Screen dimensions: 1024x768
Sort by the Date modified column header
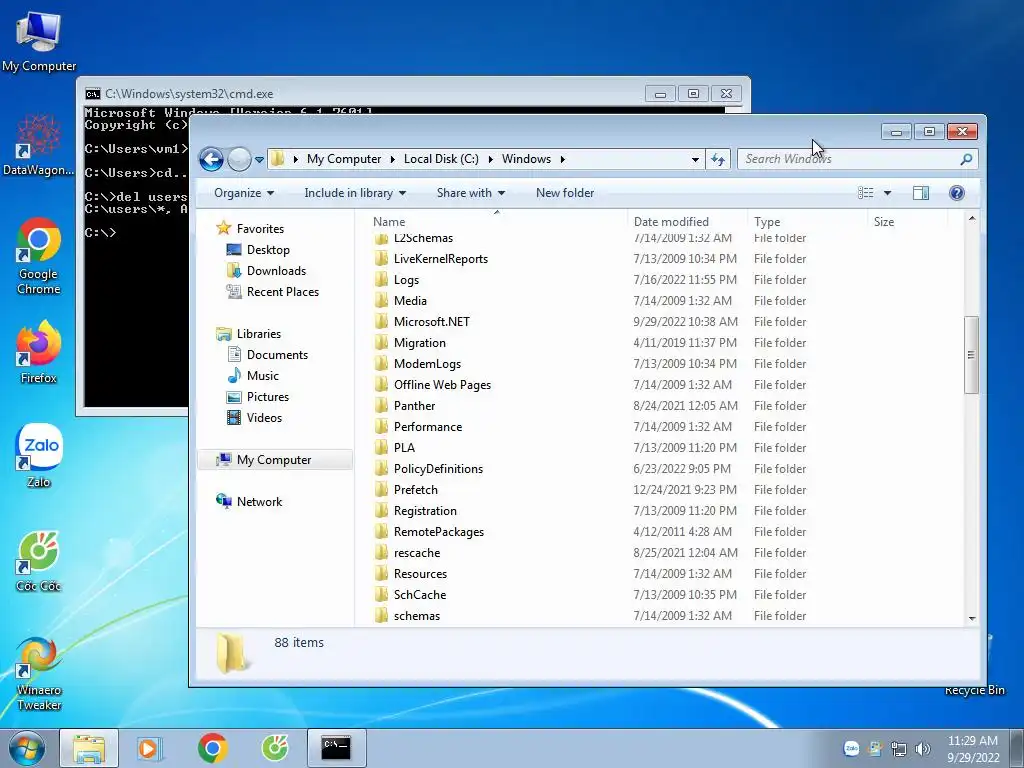pyautogui.click(x=671, y=221)
